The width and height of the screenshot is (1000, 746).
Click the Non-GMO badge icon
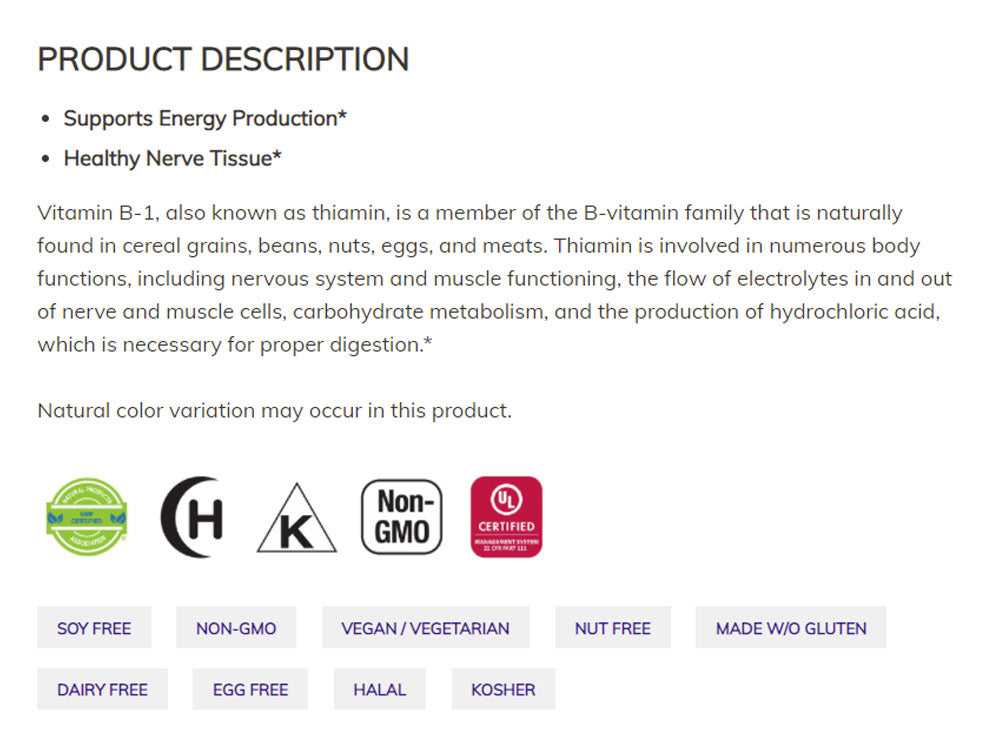(401, 517)
